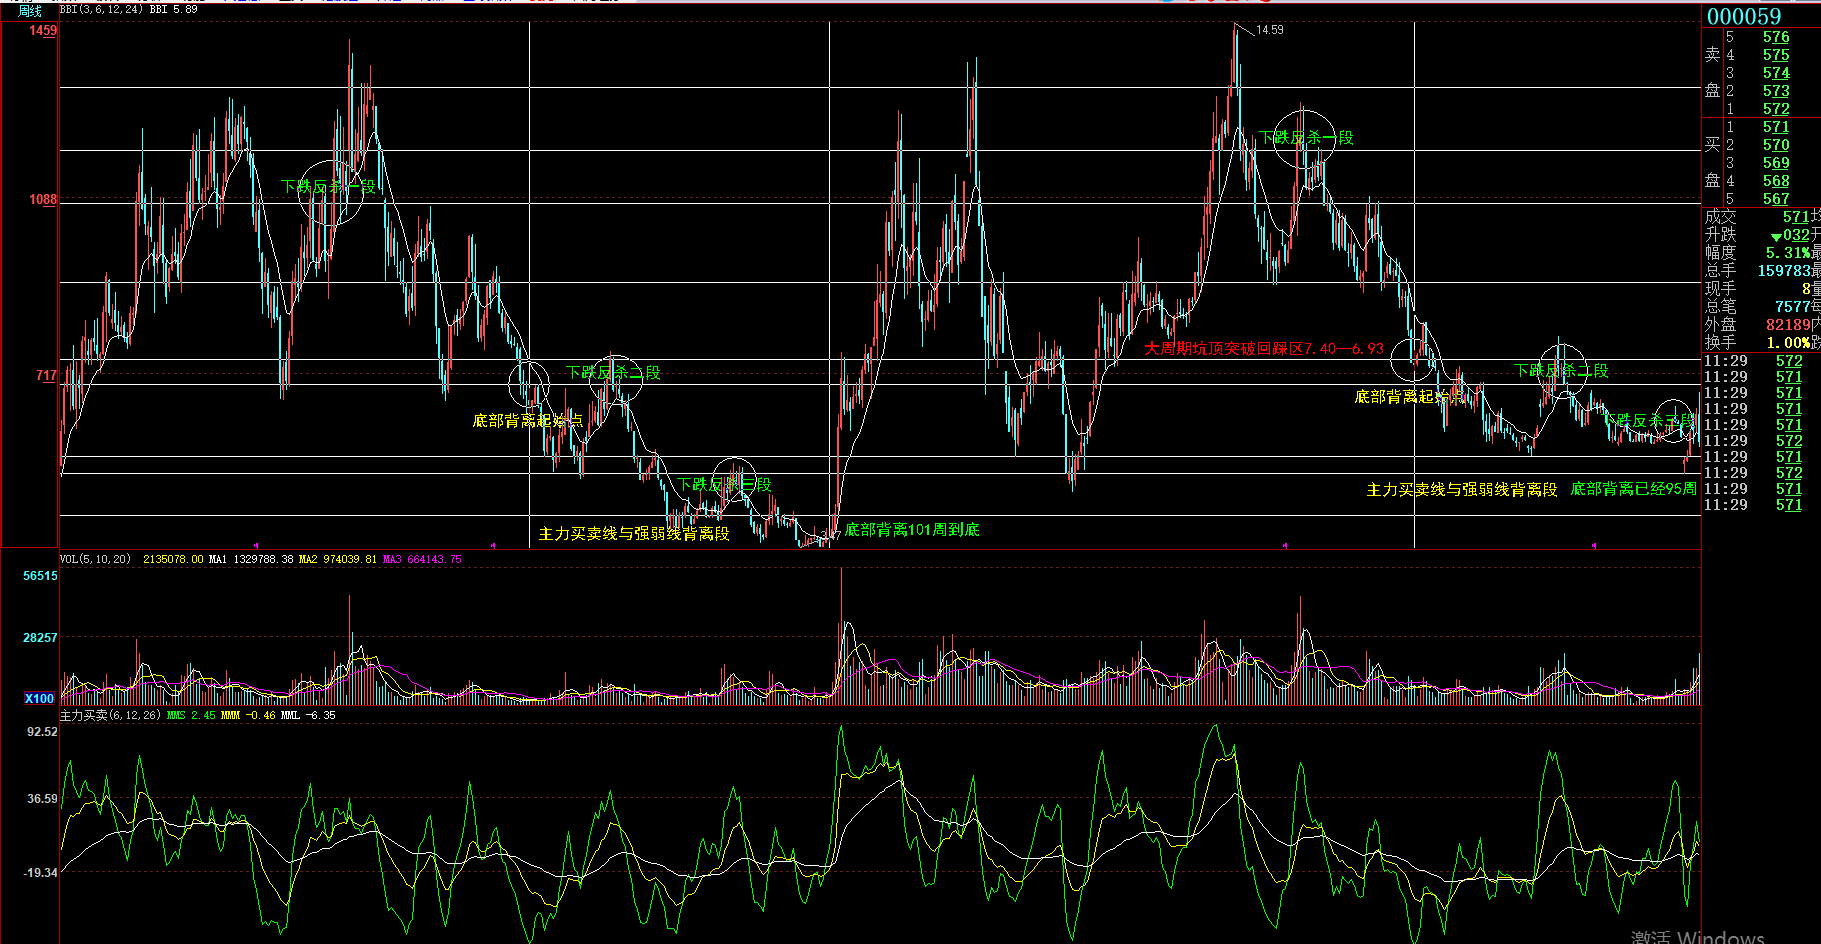Viewport: 1821px width, 944px height.
Task: Click the 92.52 oscillator axis label
Action: point(42,732)
